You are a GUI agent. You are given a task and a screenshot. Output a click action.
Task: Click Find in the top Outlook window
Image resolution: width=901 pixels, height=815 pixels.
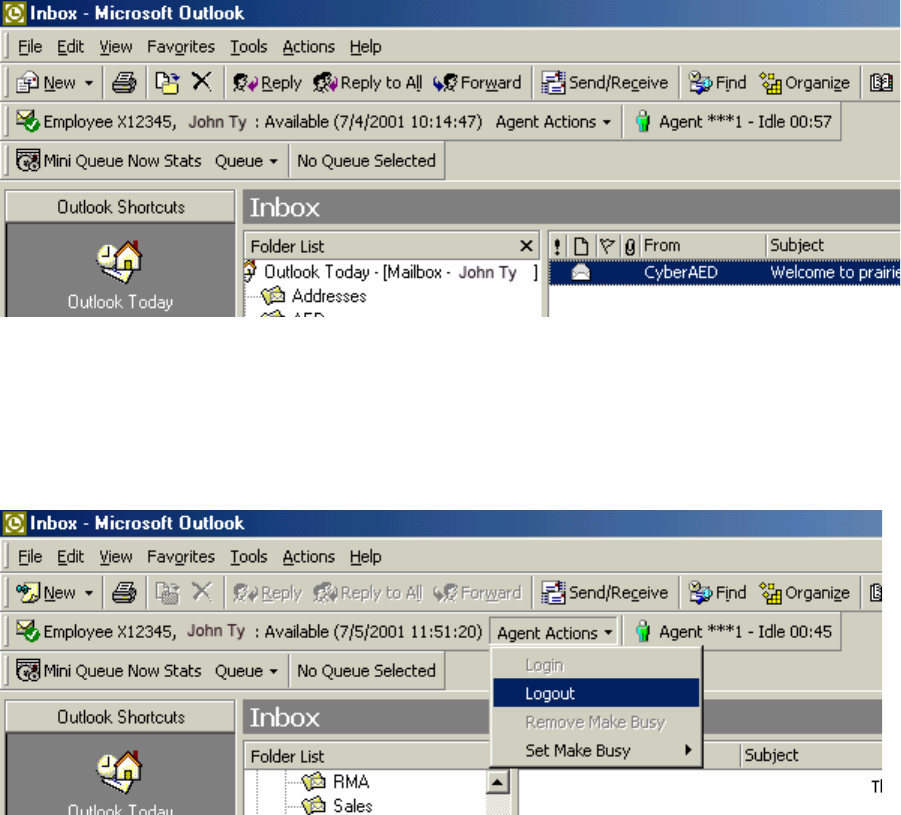(717, 83)
